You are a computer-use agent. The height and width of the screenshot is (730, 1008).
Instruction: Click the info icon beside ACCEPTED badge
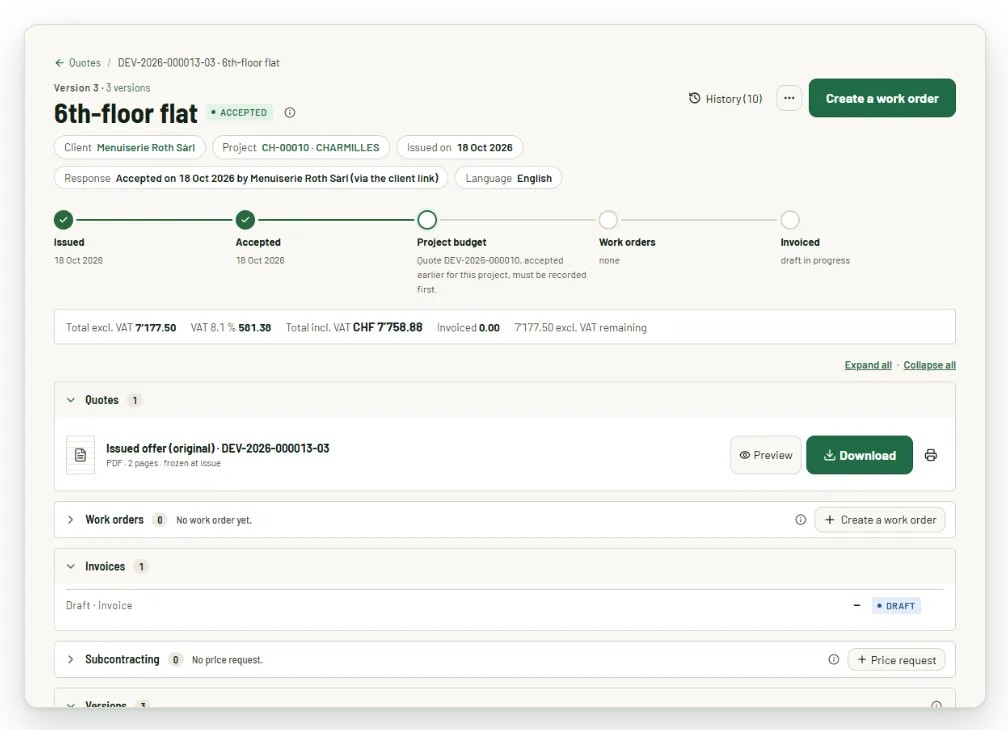click(x=290, y=112)
